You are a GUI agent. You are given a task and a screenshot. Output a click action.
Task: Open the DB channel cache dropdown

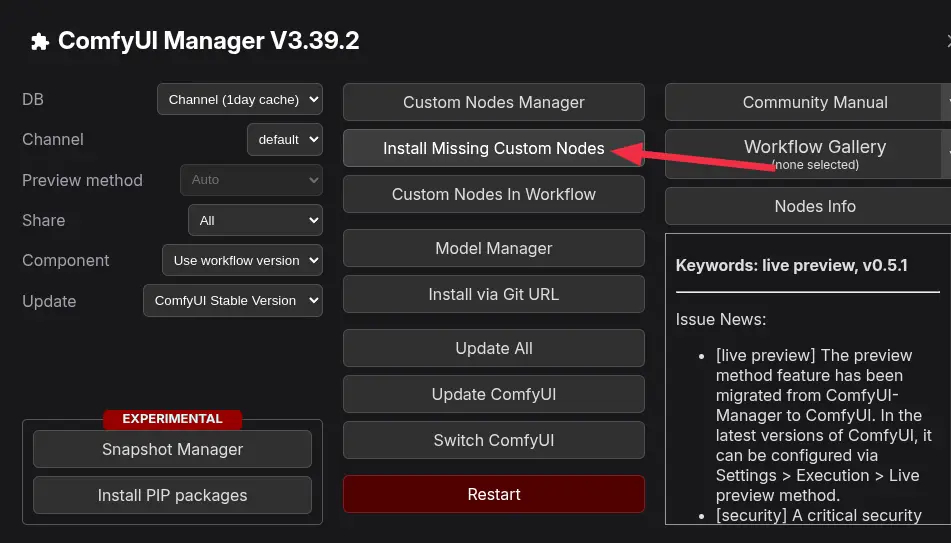click(x=240, y=99)
